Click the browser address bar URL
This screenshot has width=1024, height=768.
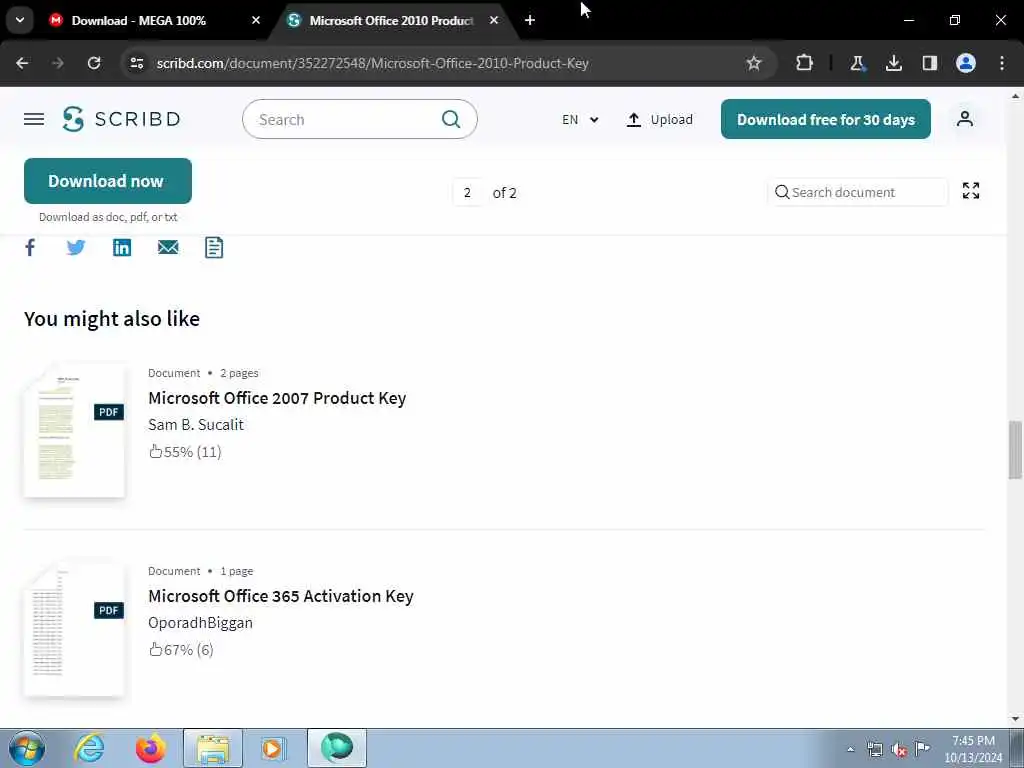372,63
